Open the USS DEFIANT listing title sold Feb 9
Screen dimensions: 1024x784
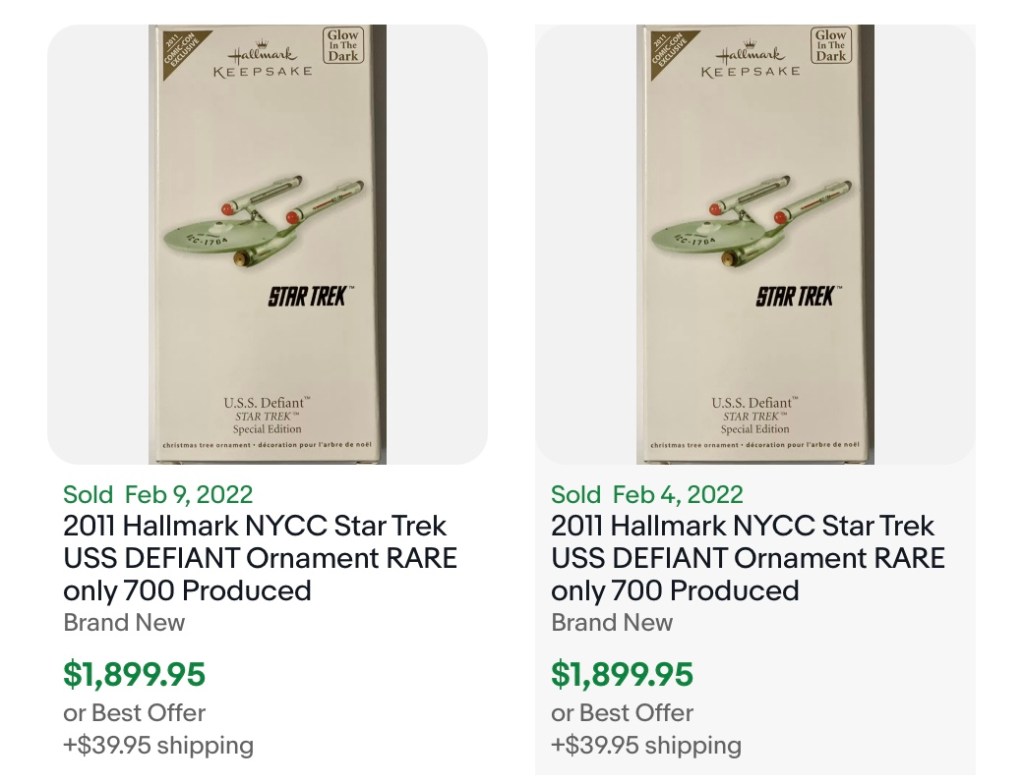(x=260, y=557)
